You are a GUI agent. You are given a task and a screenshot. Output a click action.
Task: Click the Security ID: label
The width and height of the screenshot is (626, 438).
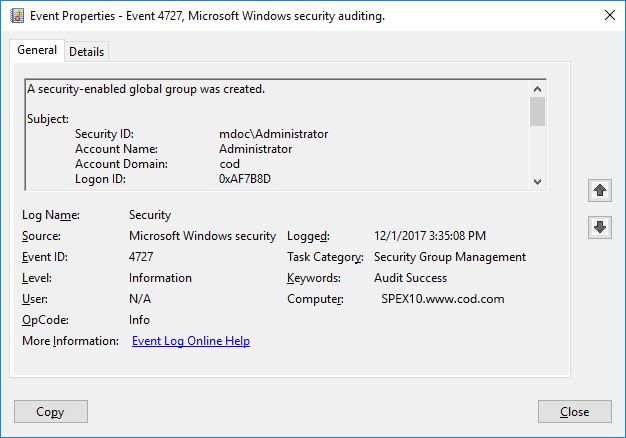(104, 134)
